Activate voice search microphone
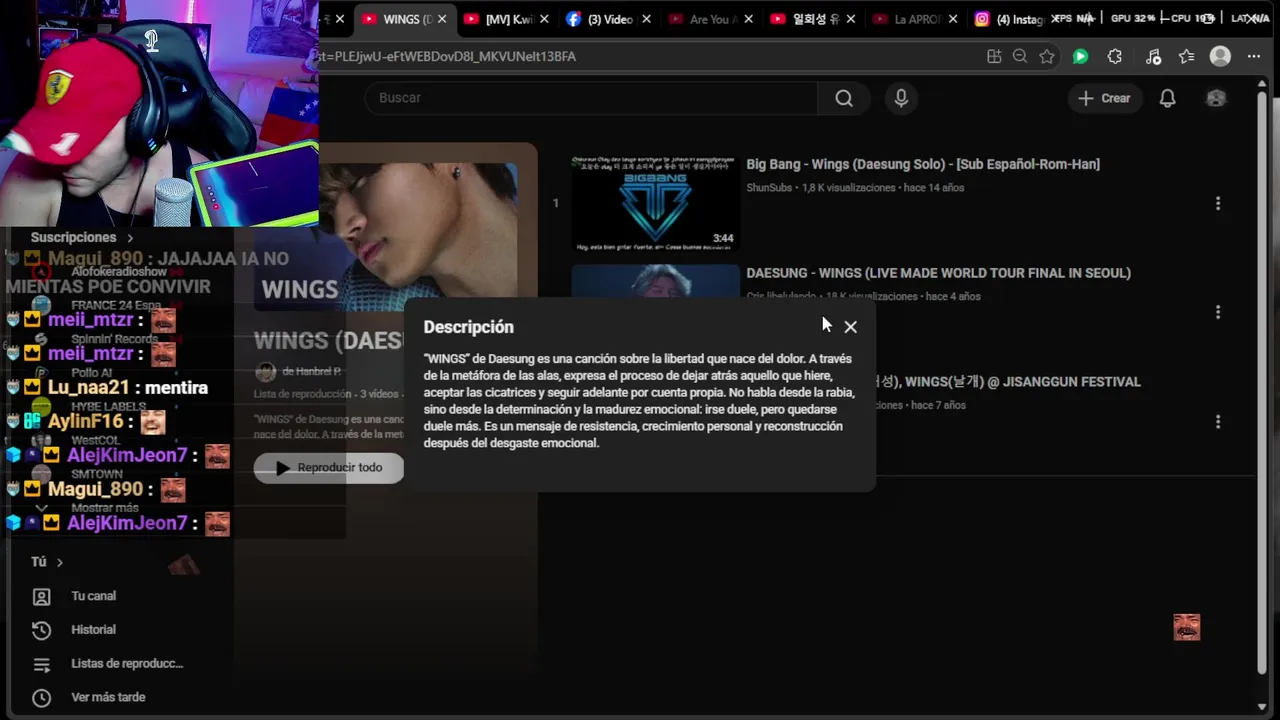The width and height of the screenshot is (1280, 720). click(901, 98)
